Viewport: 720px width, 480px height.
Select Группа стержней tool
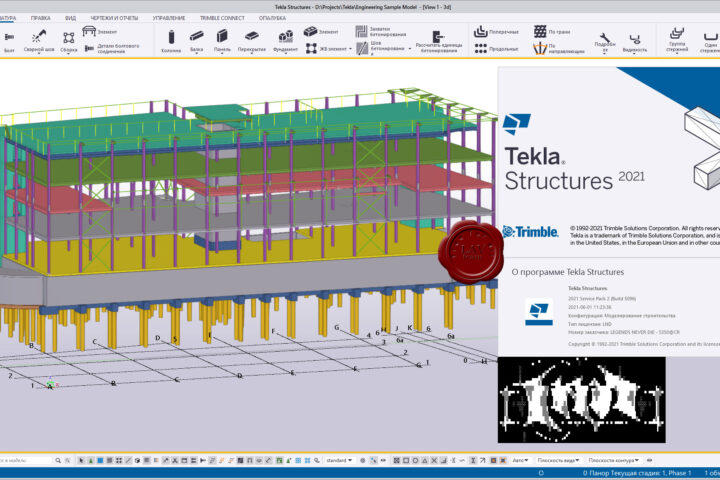[x=677, y=39]
